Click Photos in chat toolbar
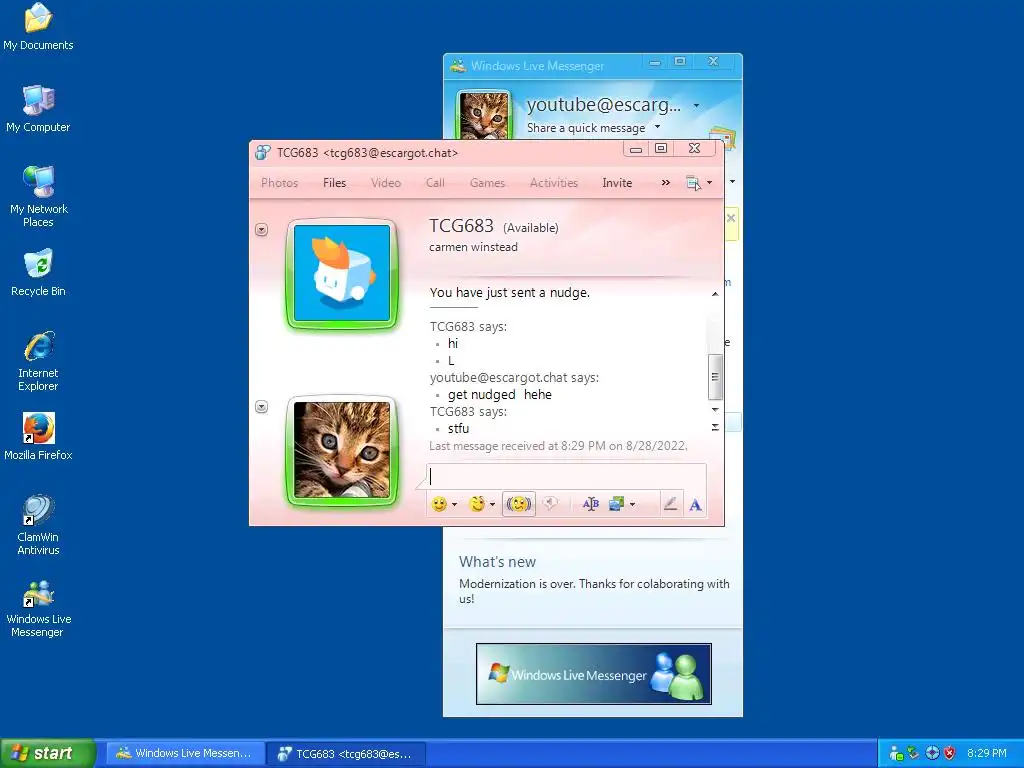 (280, 183)
